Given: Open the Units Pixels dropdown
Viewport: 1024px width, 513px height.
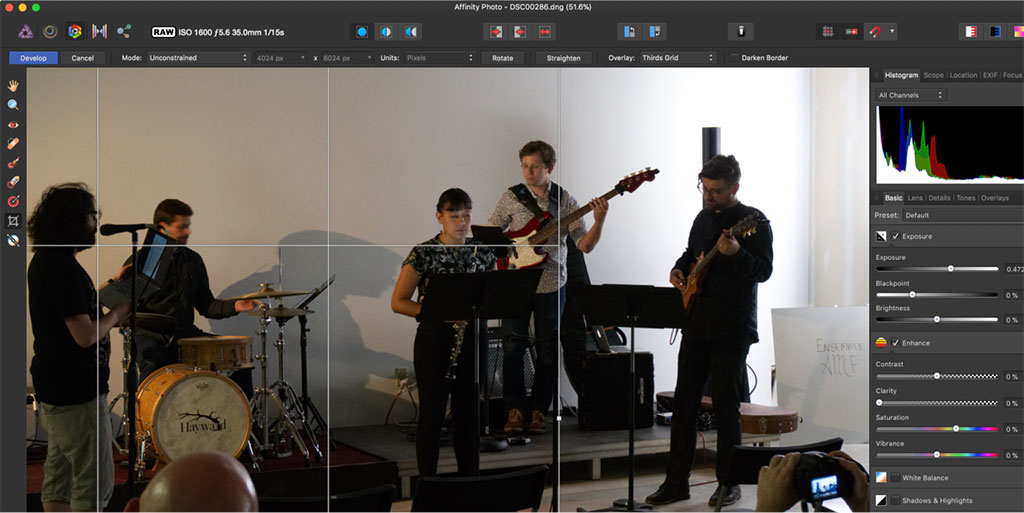Looking at the screenshot, I should (439, 58).
